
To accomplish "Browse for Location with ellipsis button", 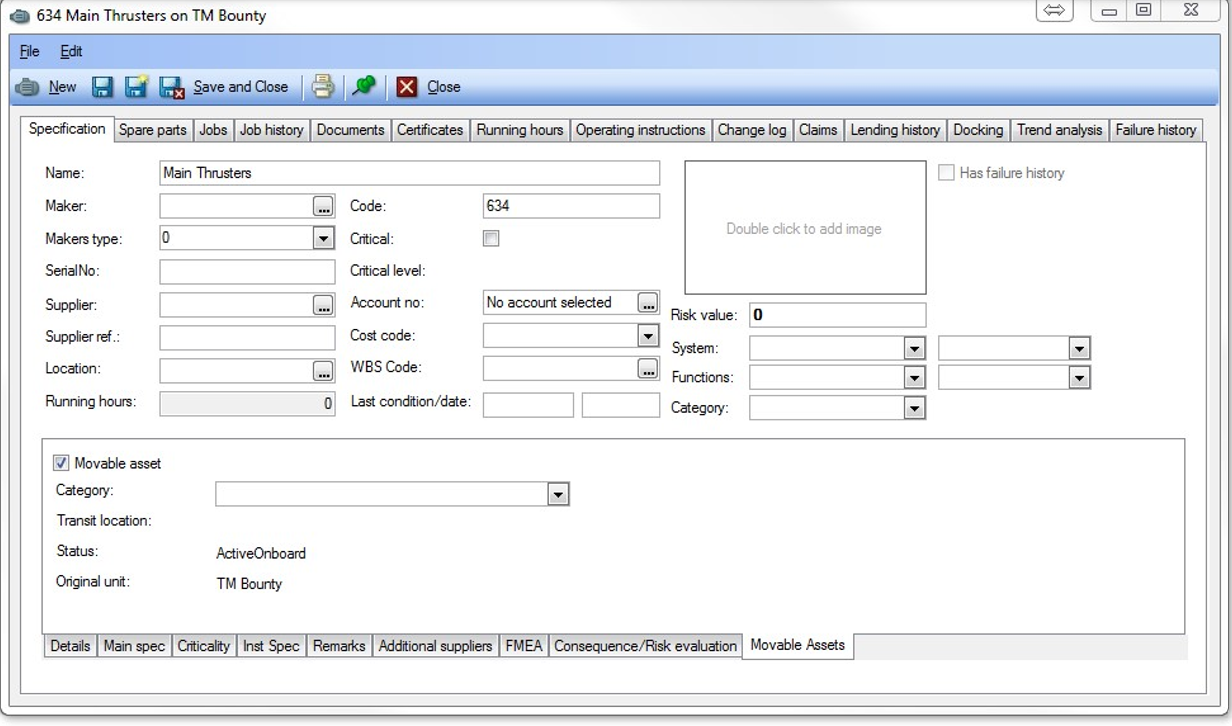I will pyautogui.click(x=322, y=371).
